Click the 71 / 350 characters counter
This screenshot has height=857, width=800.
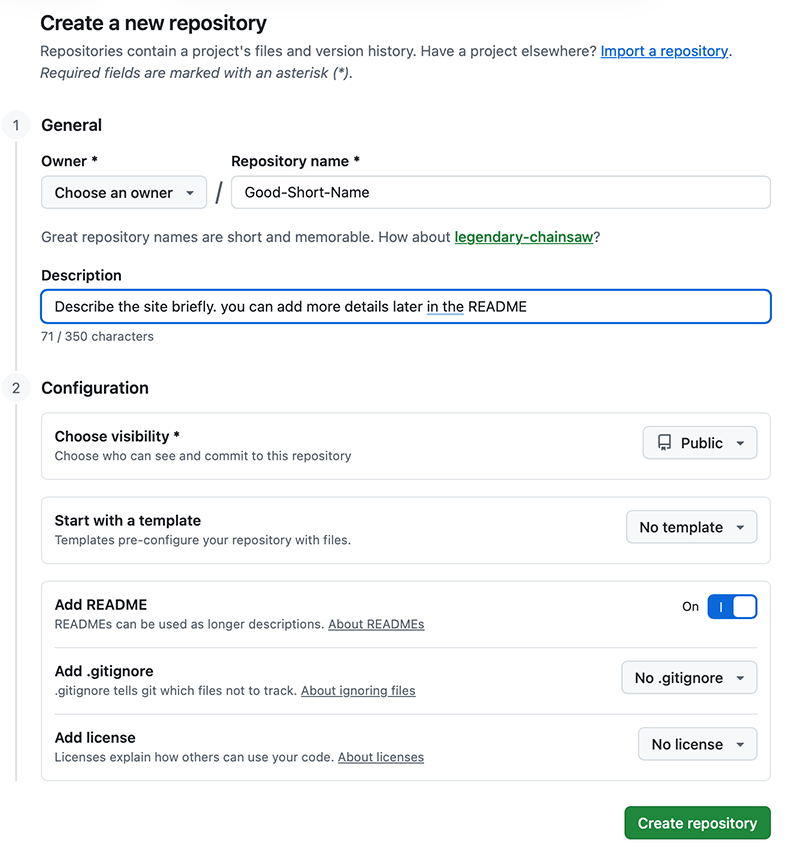[x=96, y=337]
